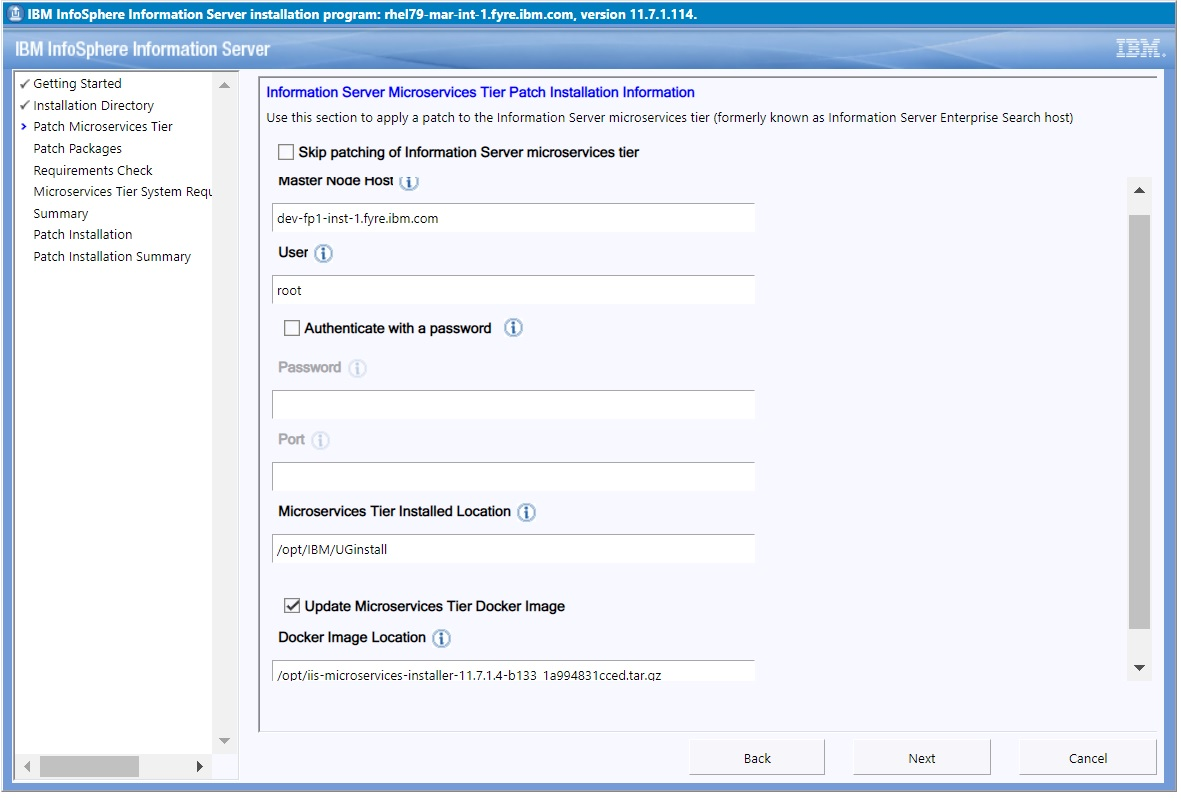Image resolution: width=1181 pixels, height=801 pixels.
Task: View info for Authenticate with a password
Action: point(513,327)
